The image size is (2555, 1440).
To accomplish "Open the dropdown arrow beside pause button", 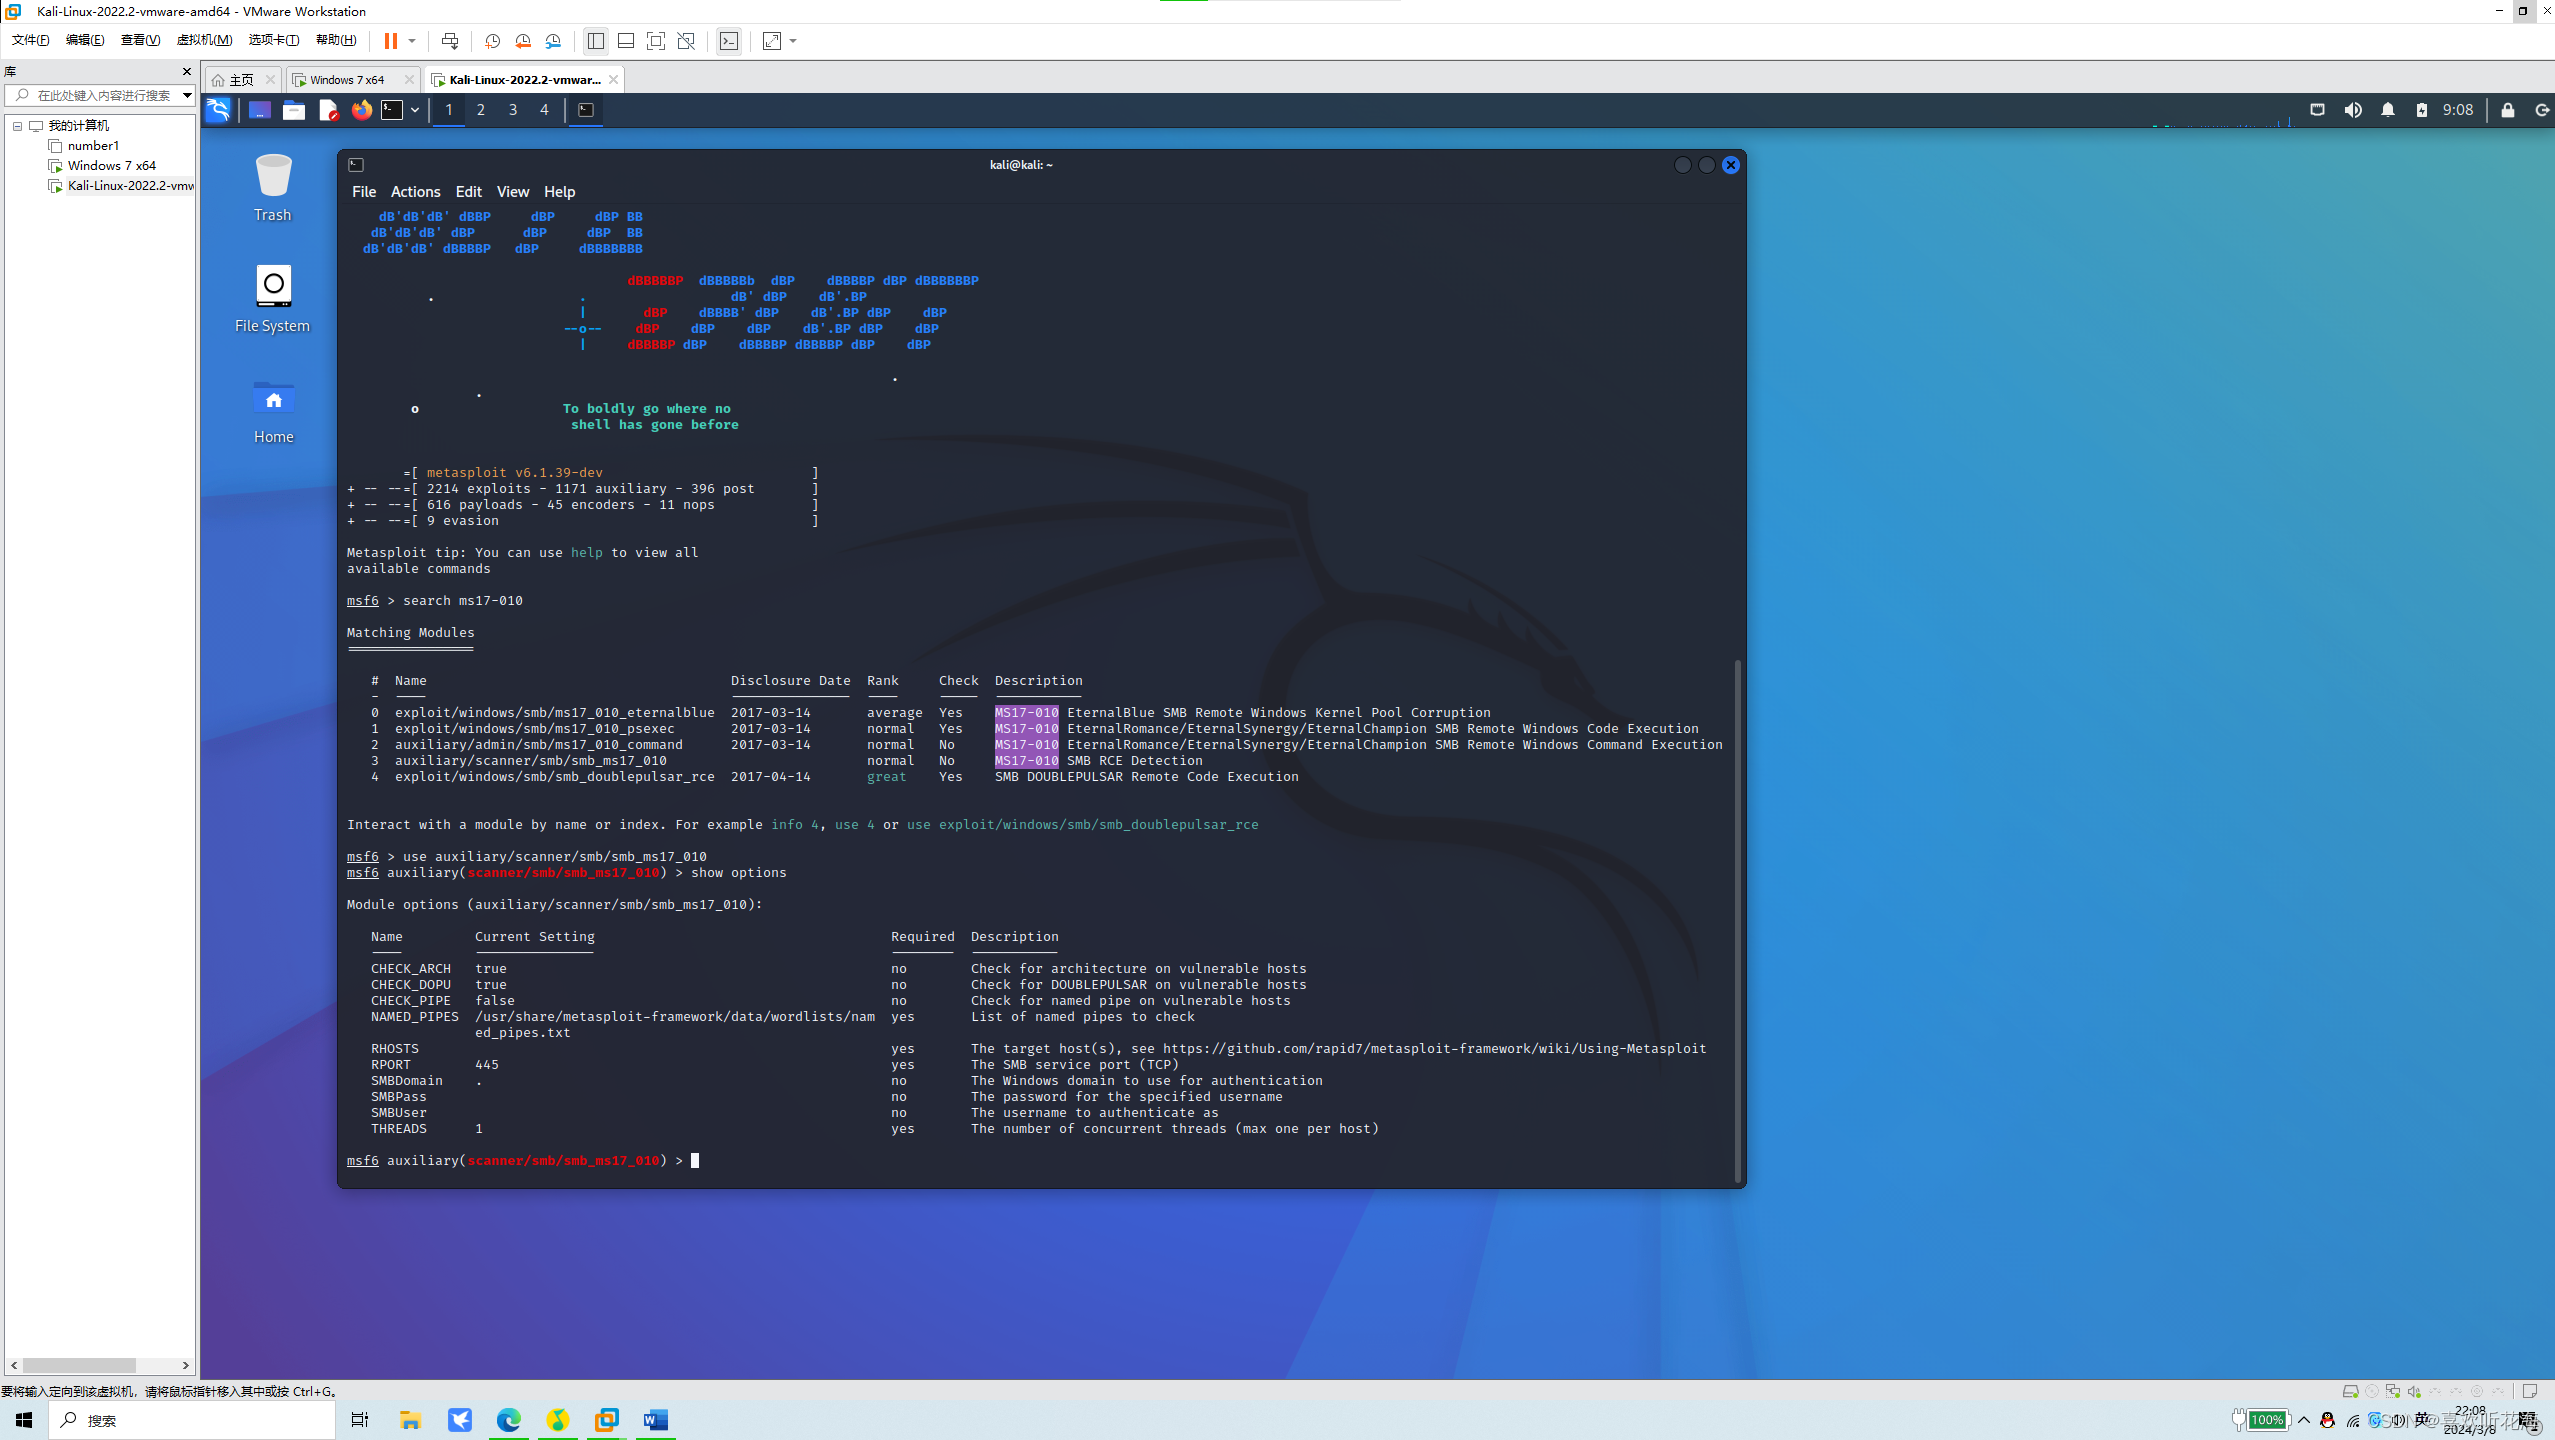I will [x=412, y=41].
